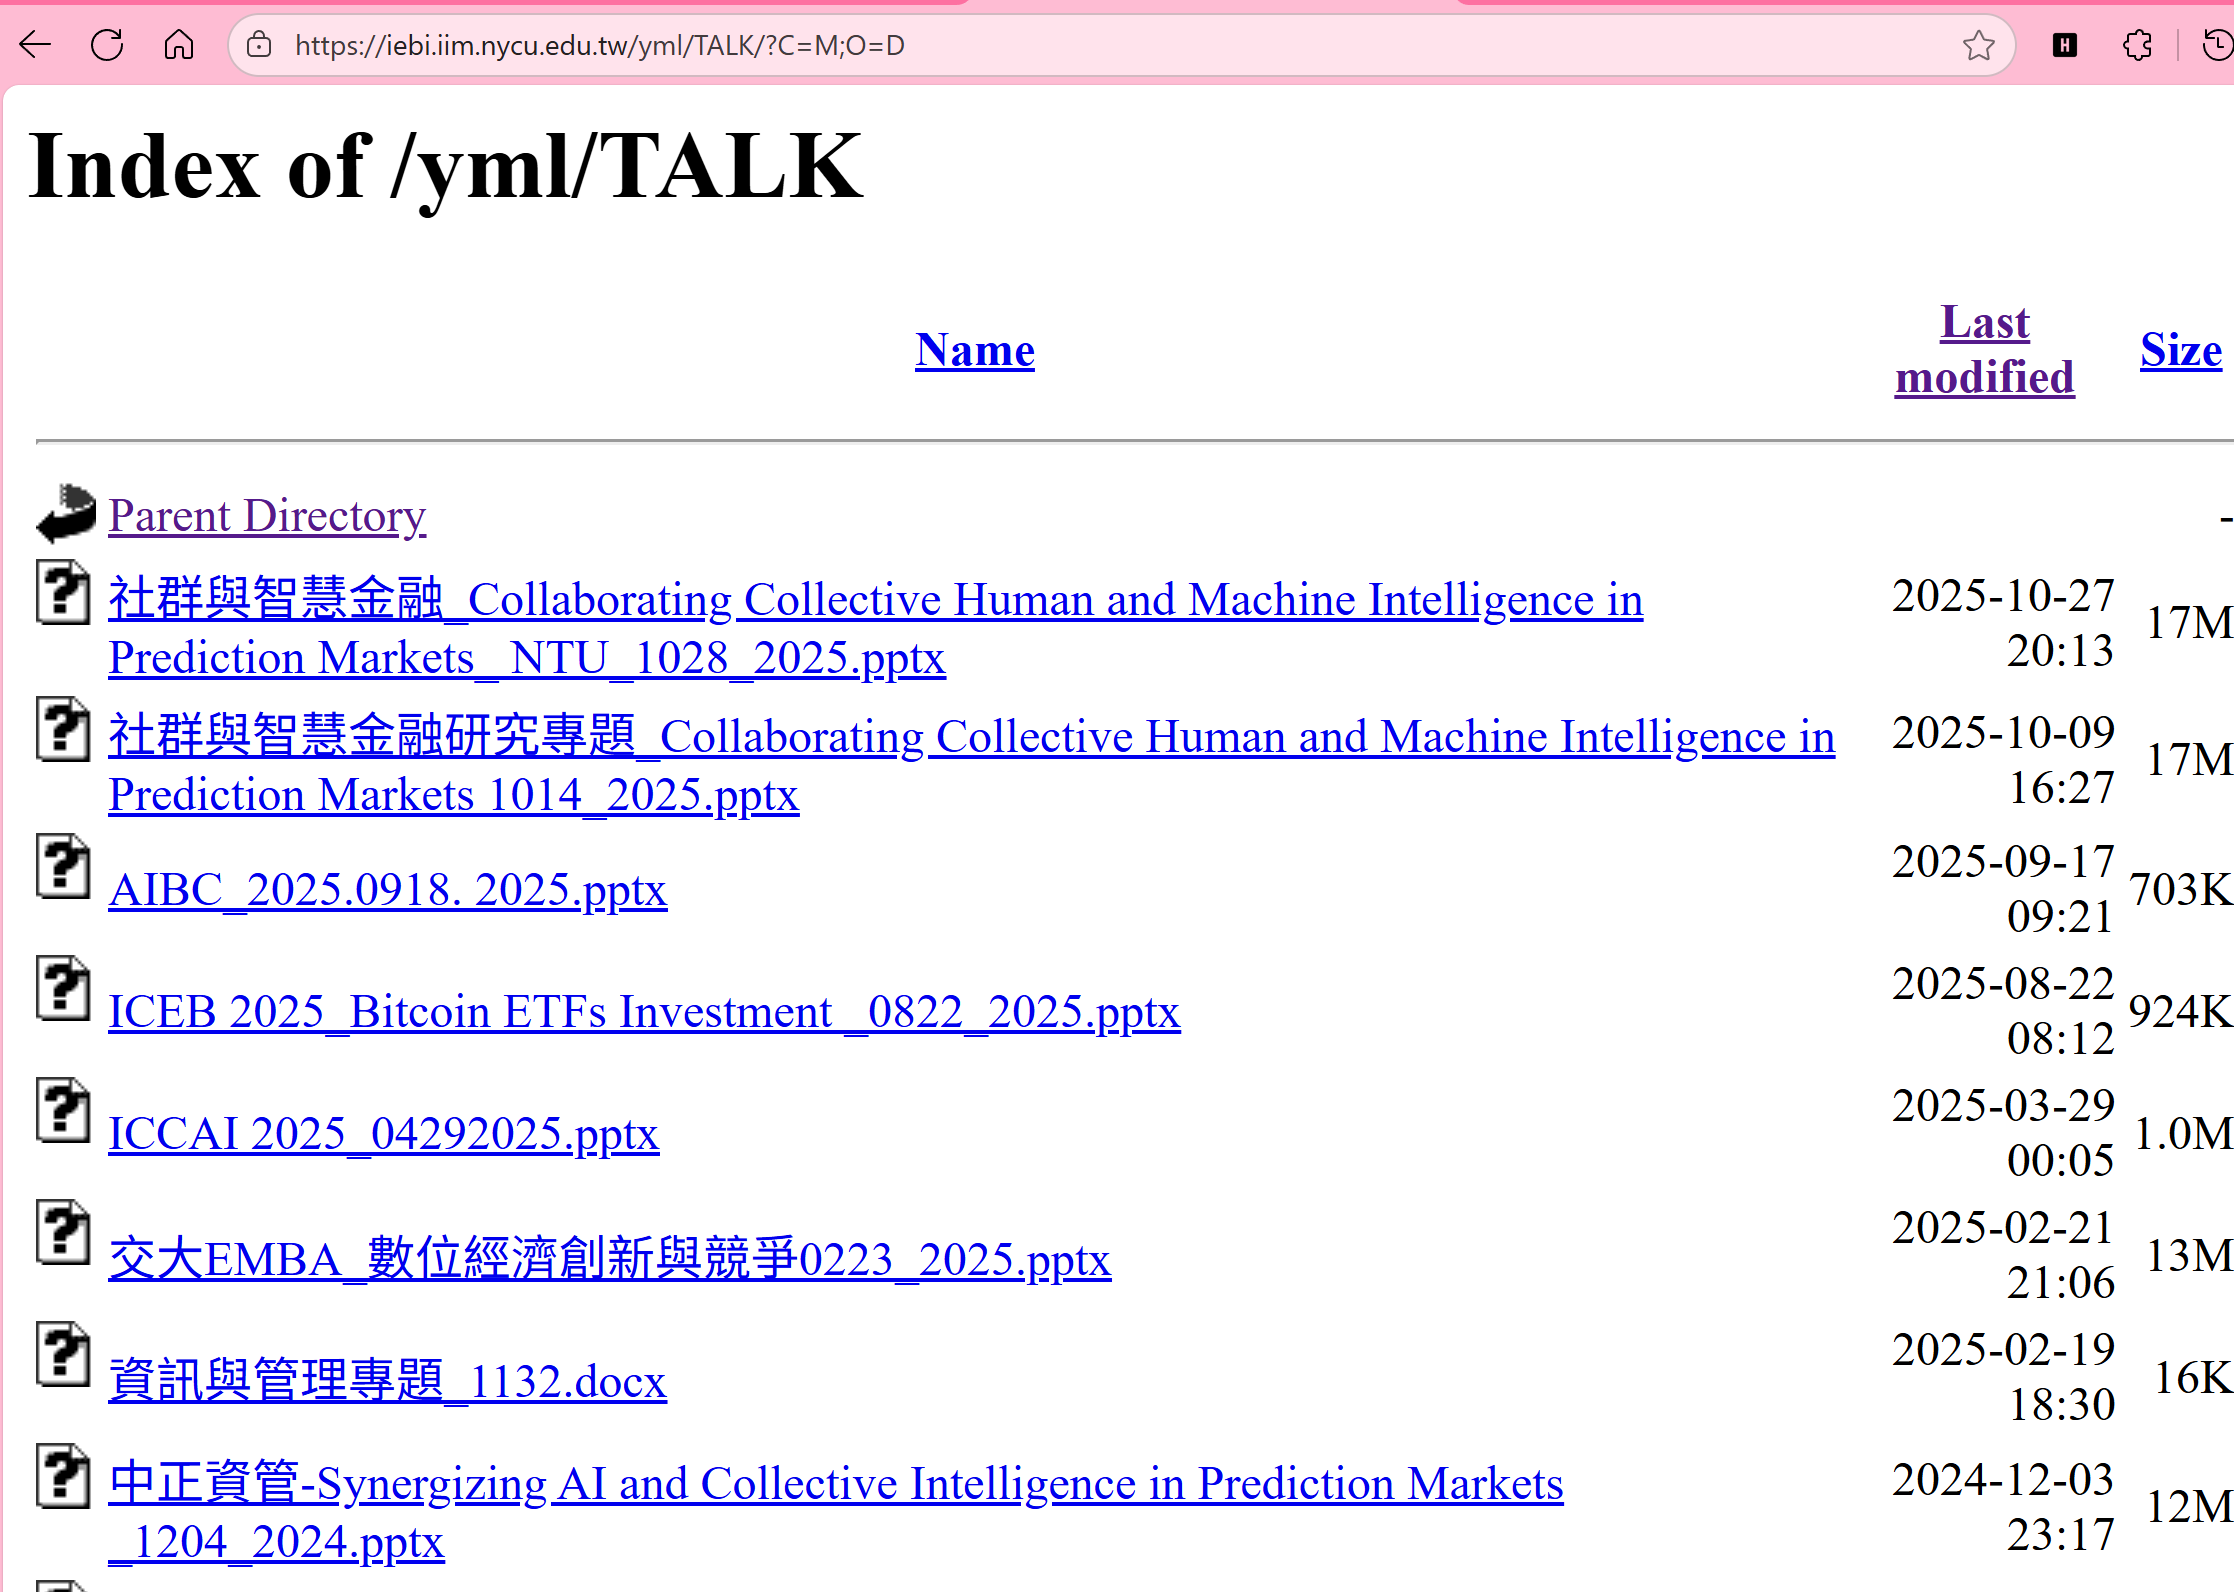Viewport: 2234px width, 1592px height.
Task: Click the 2025-02-19 18:30 modified date
Action: tap(2003, 1376)
